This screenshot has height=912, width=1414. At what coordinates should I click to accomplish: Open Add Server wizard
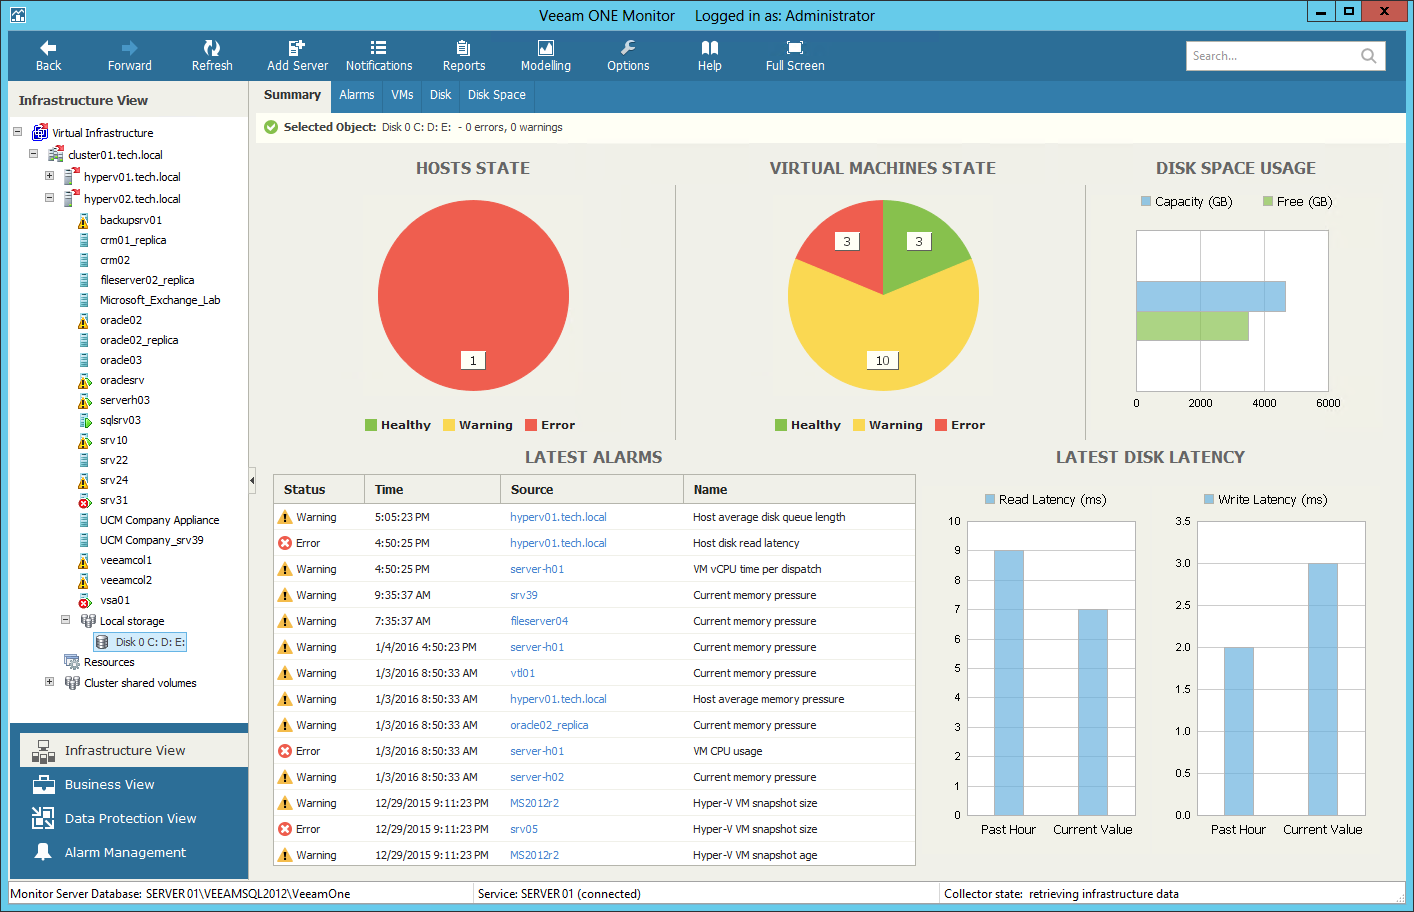coord(297,55)
